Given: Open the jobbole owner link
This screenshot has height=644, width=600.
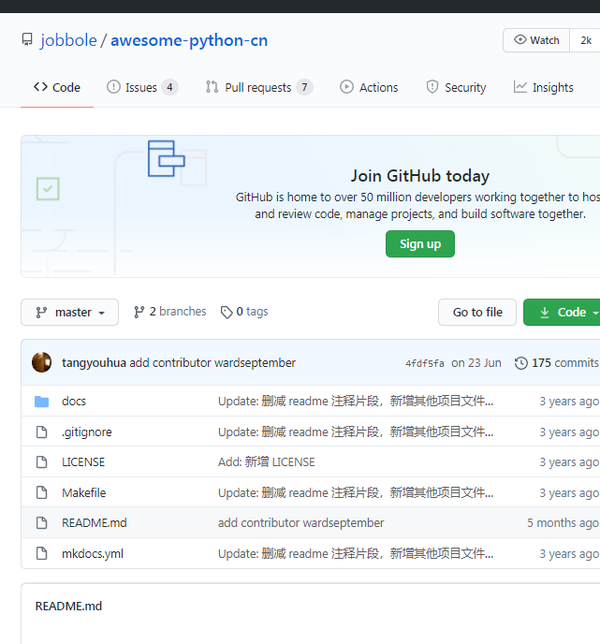Looking at the screenshot, I should pyautogui.click(x=69, y=40).
